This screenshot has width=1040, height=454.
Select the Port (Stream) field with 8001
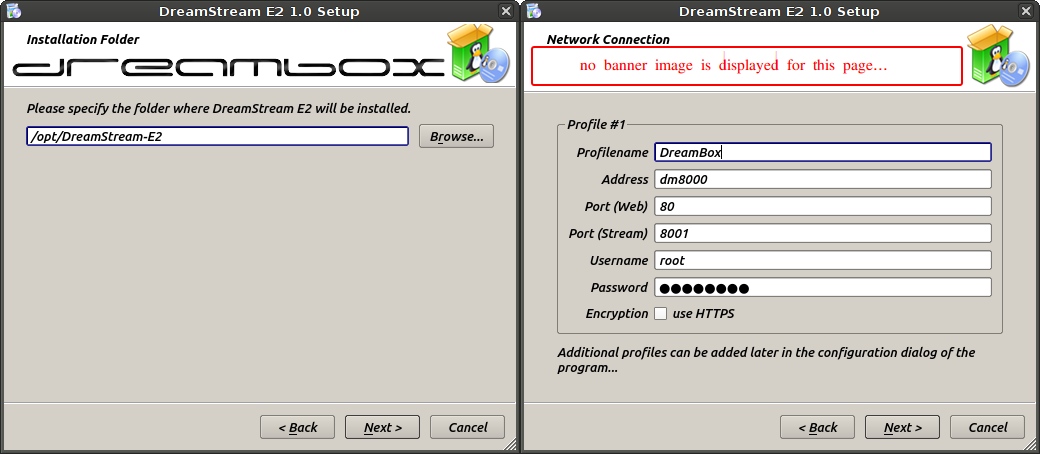tap(822, 233)
